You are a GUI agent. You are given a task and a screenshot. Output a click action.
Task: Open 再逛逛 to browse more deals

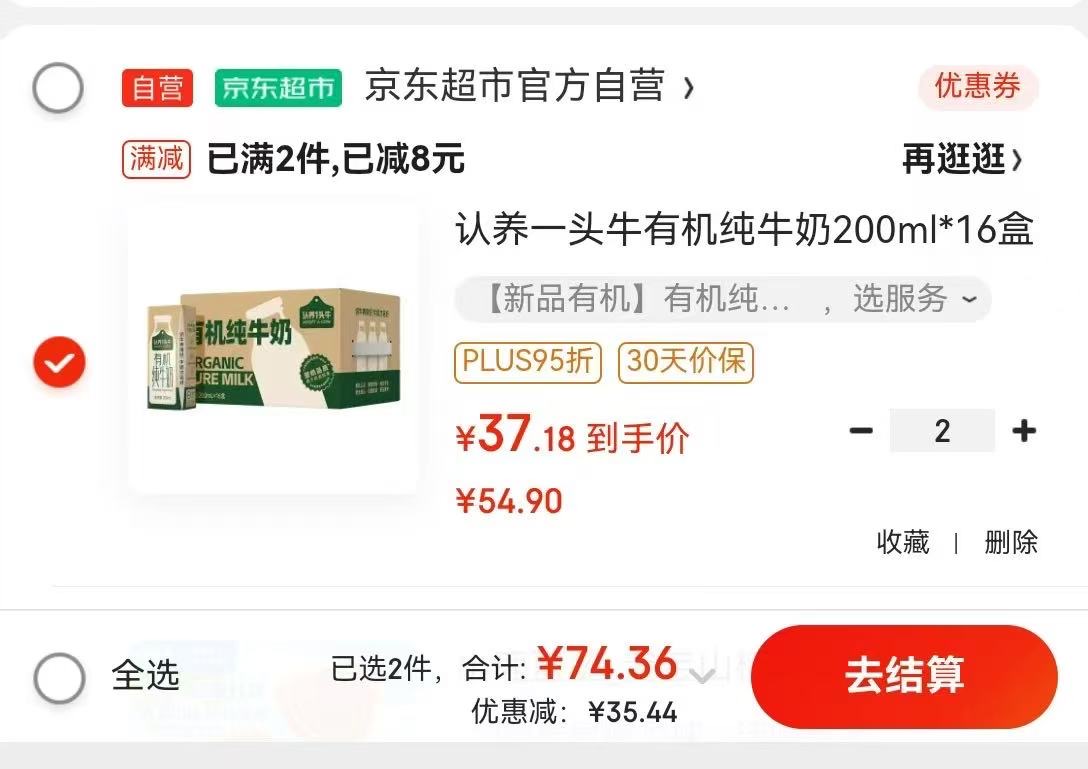pos(962,160)
